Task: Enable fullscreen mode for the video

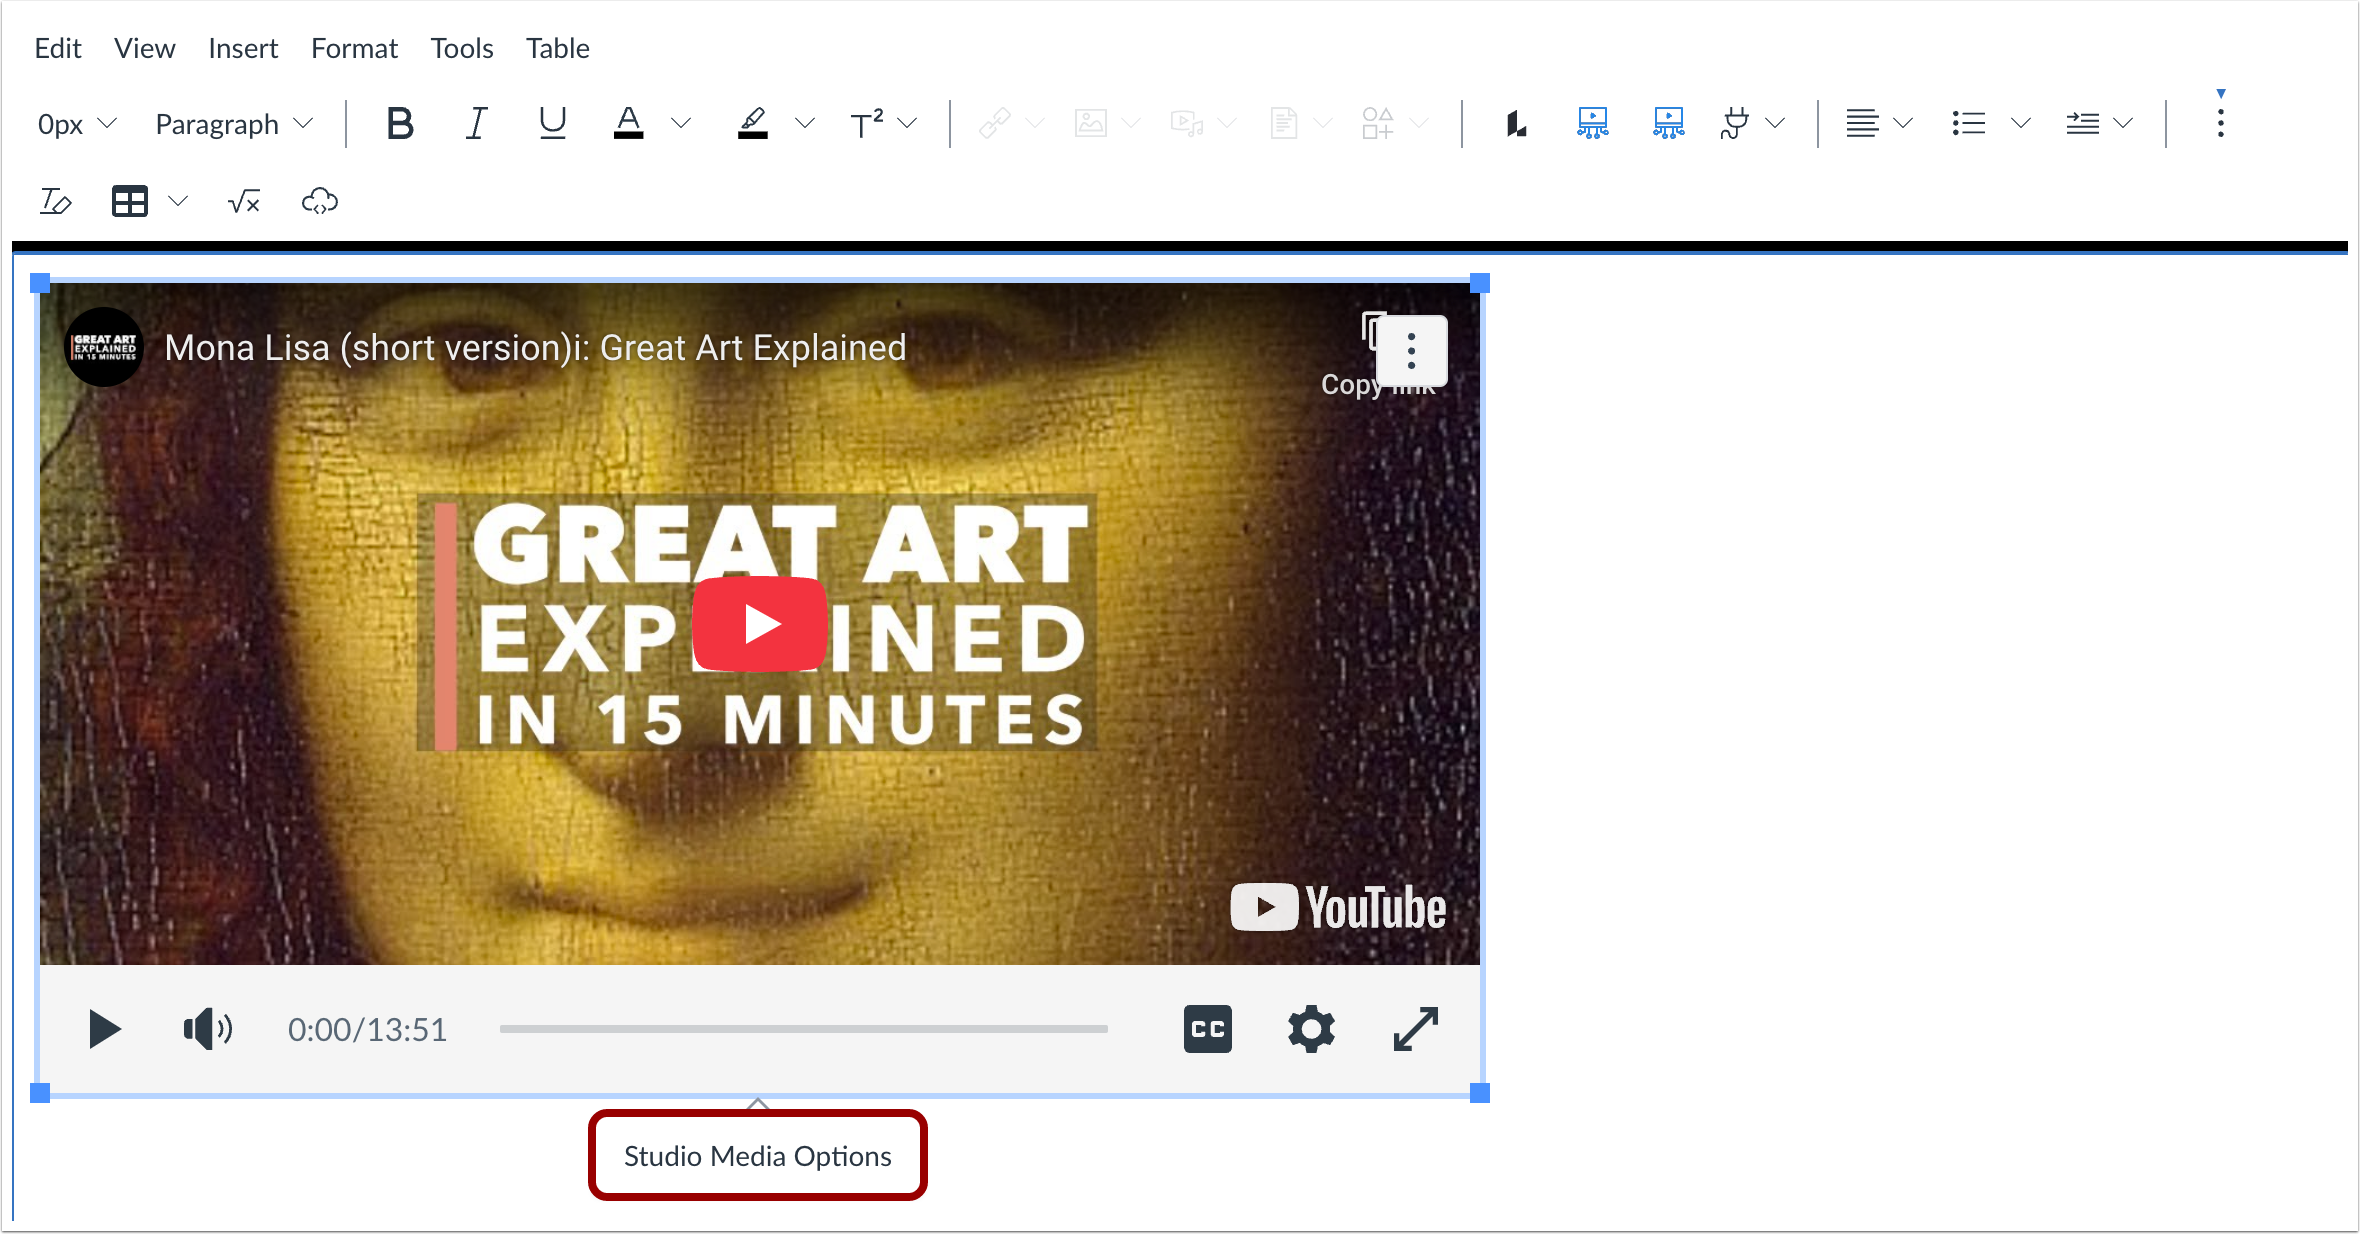Action: click(1414, 1029)
